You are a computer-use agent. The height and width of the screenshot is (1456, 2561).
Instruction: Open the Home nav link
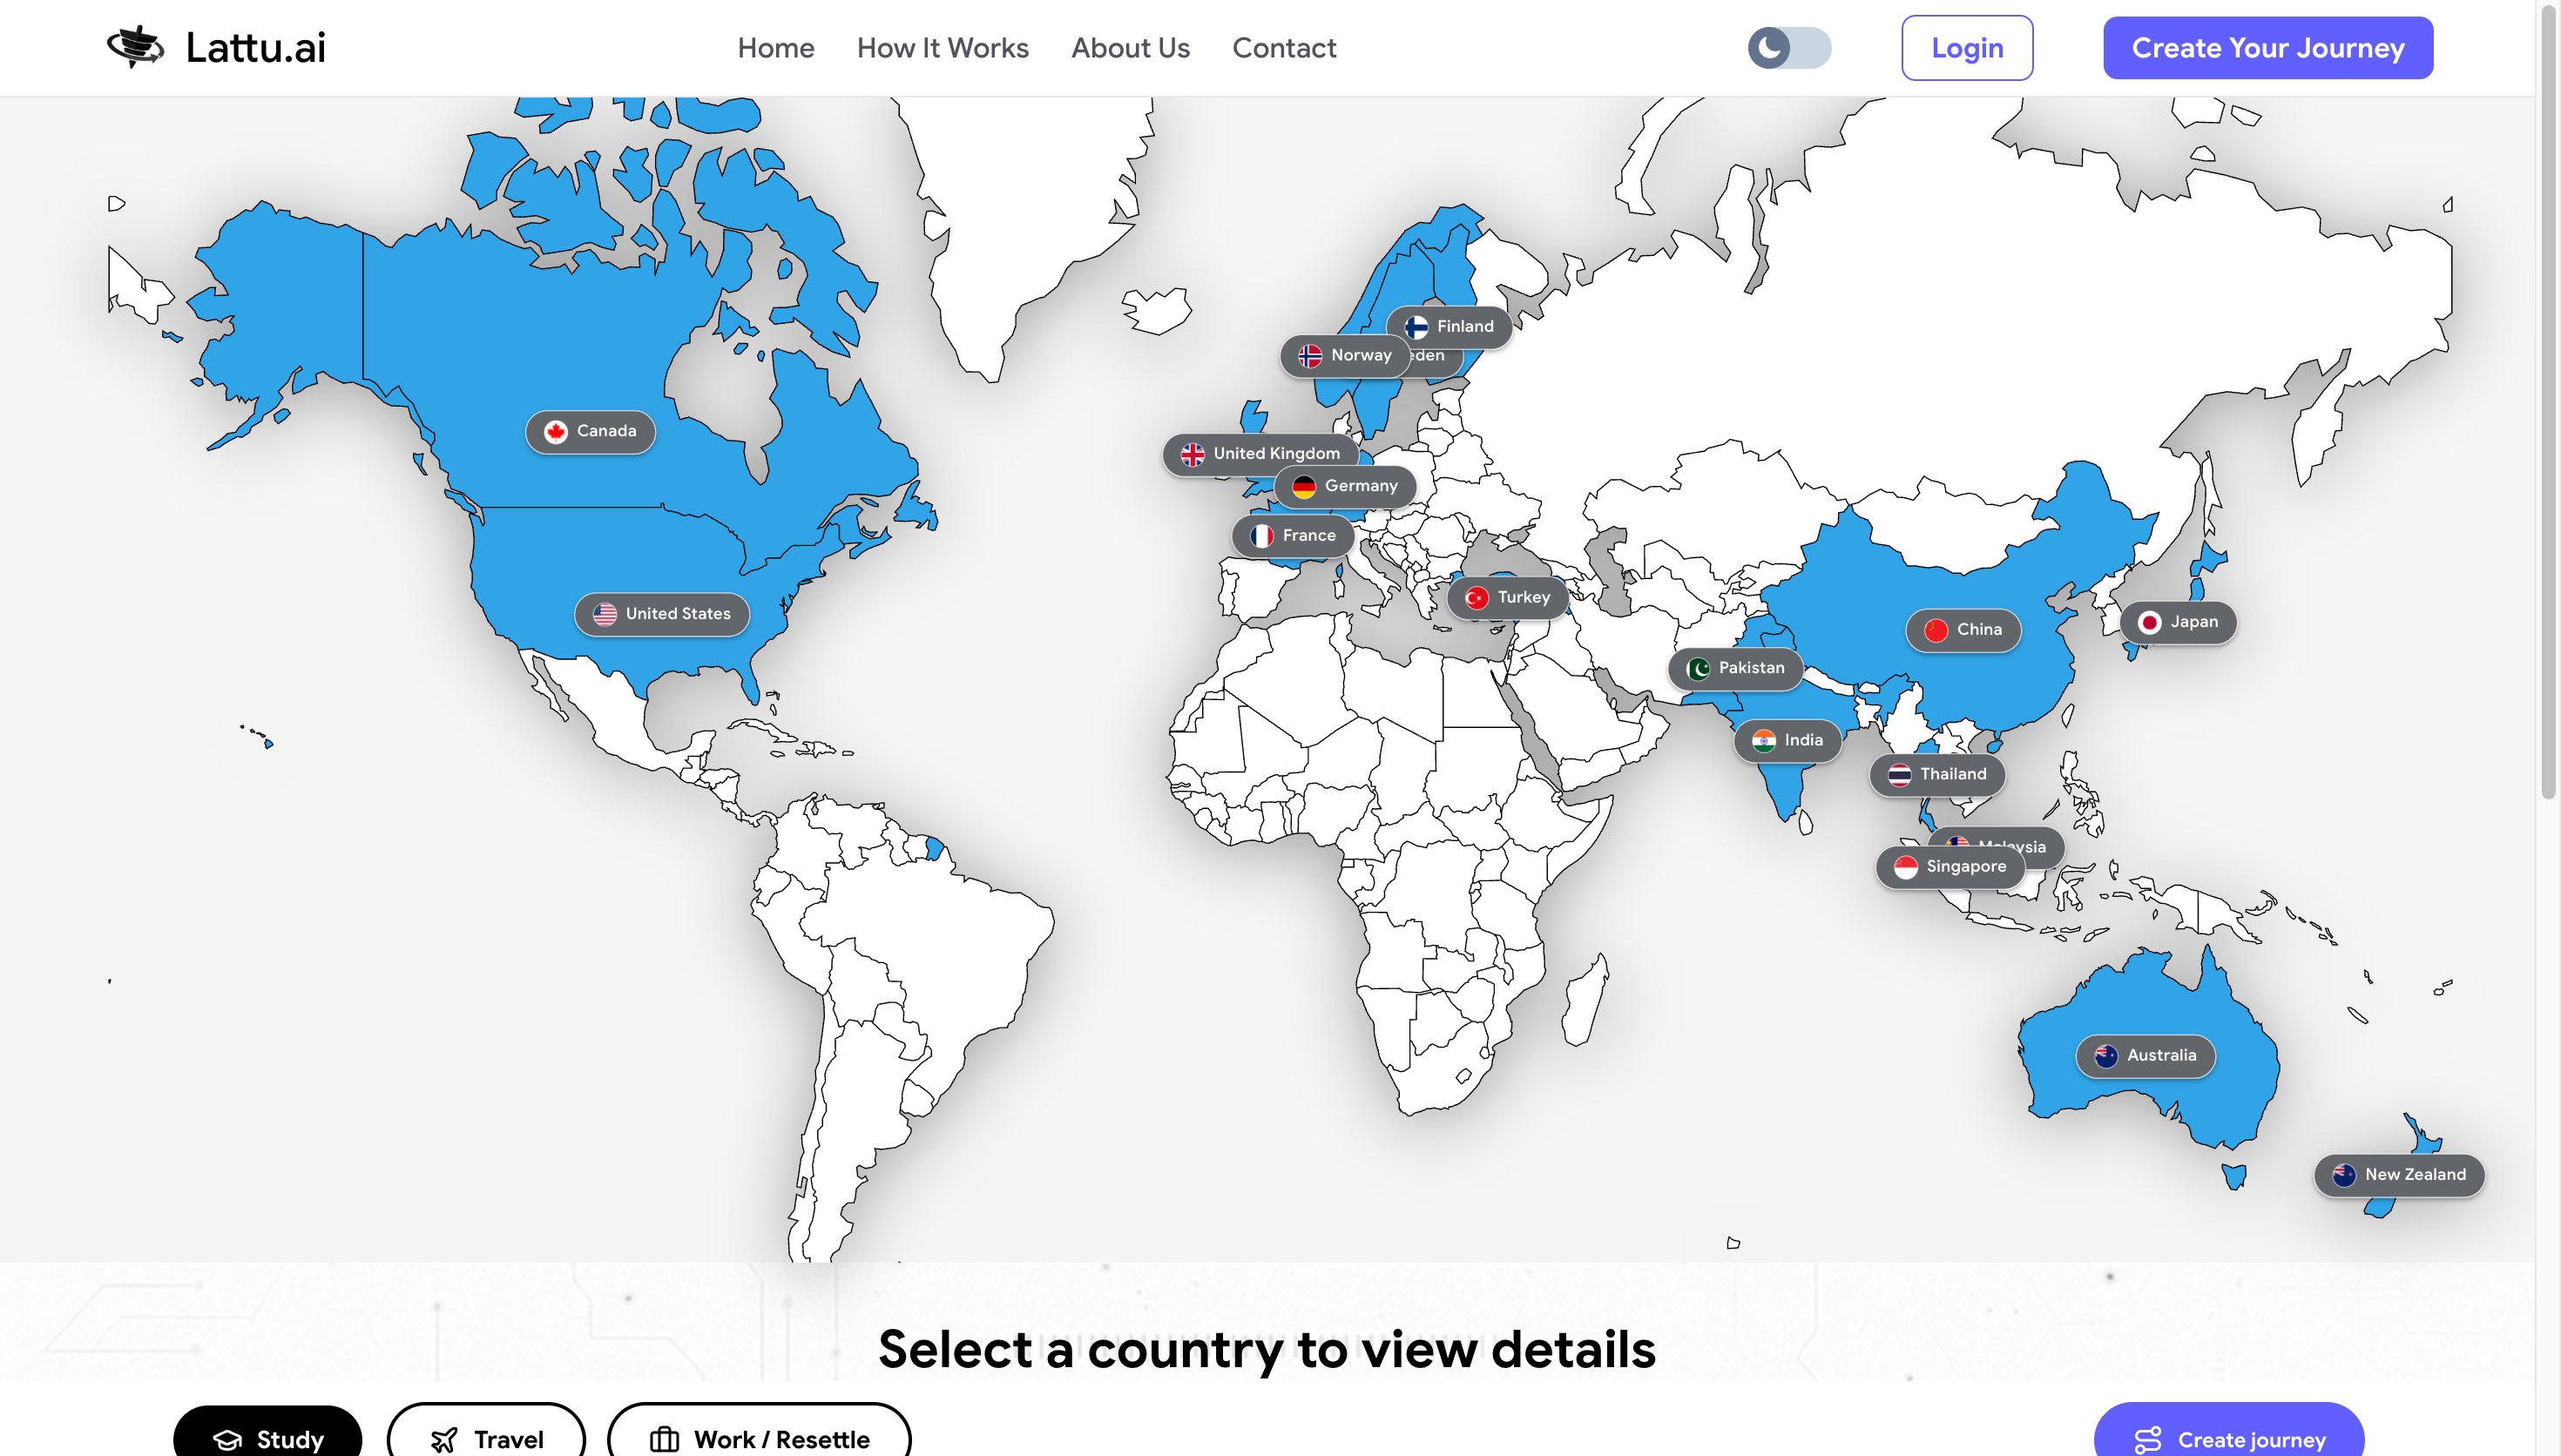pos(775,48)
